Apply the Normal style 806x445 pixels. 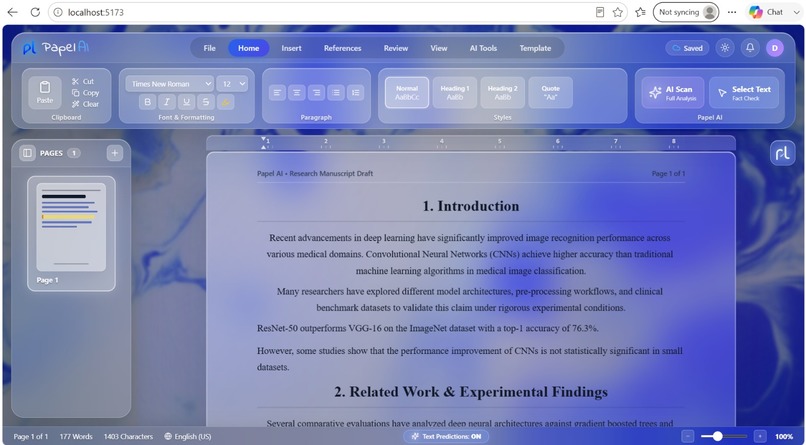tap(407, 92)
